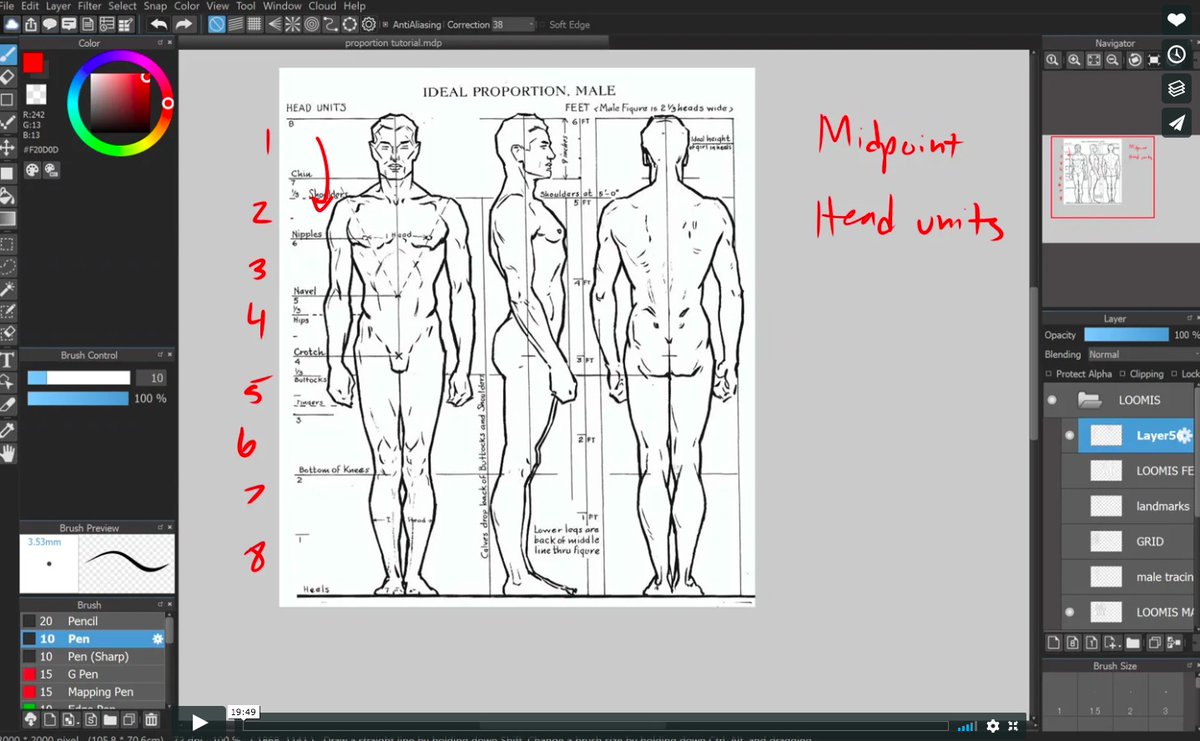1200x741 pixels.
Task: Click the delete brush trash icon
Action: tap(151, 719)
